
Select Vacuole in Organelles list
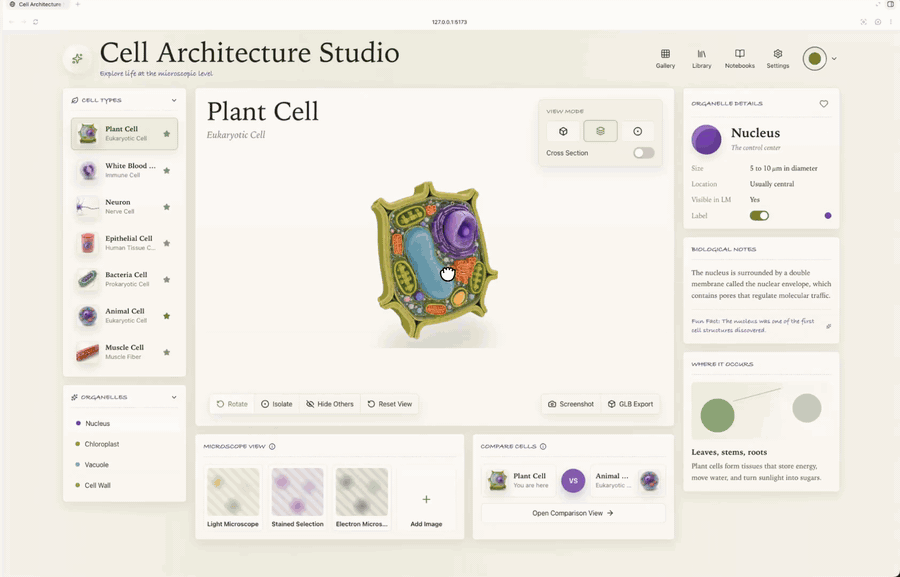pyautogui.click(x=124, y=465)
